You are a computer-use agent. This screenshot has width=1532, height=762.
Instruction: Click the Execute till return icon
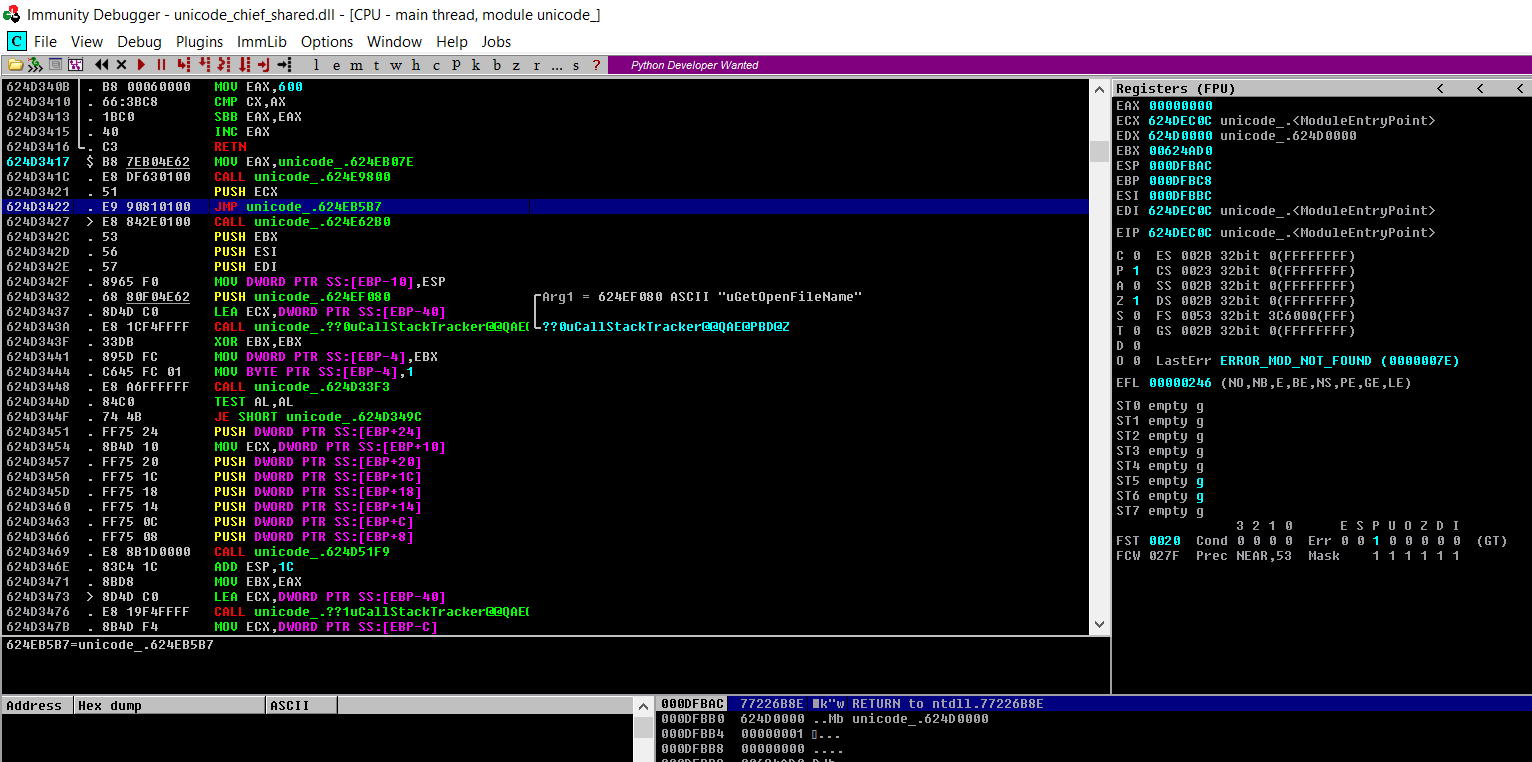264,65
